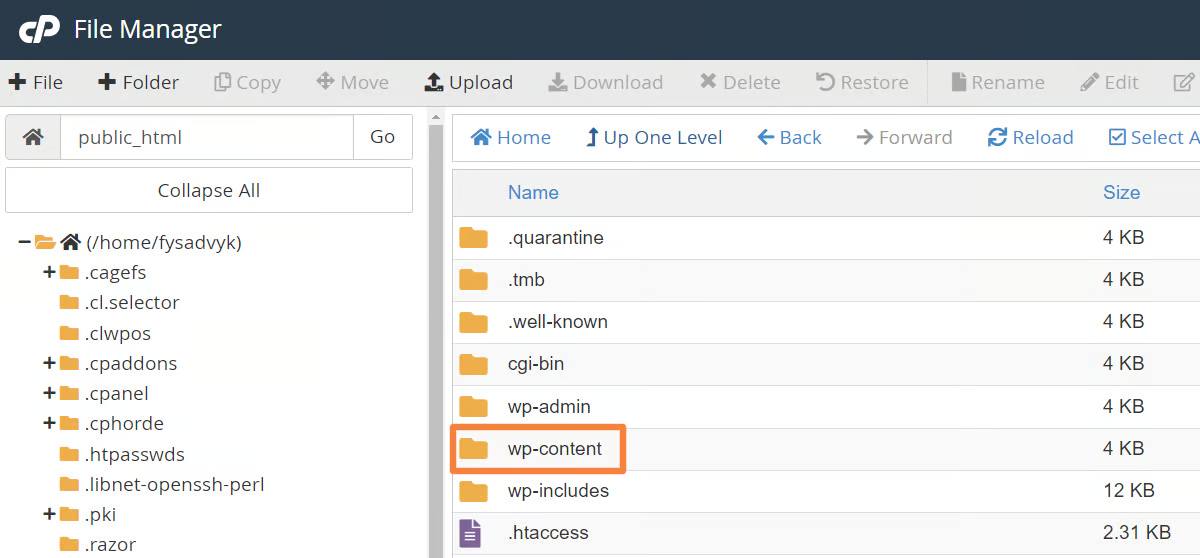Viewport: 1200px width, 558px height.
Task: Click the public_html path input field
Action: click(x=207, y=137)
